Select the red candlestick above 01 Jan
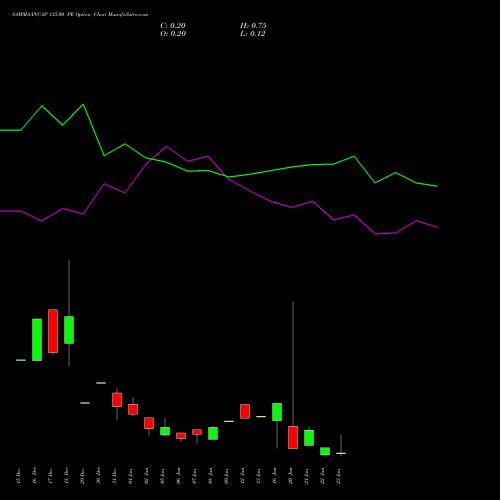This screenshot has height=500, width=500. [x=133, y=409]
